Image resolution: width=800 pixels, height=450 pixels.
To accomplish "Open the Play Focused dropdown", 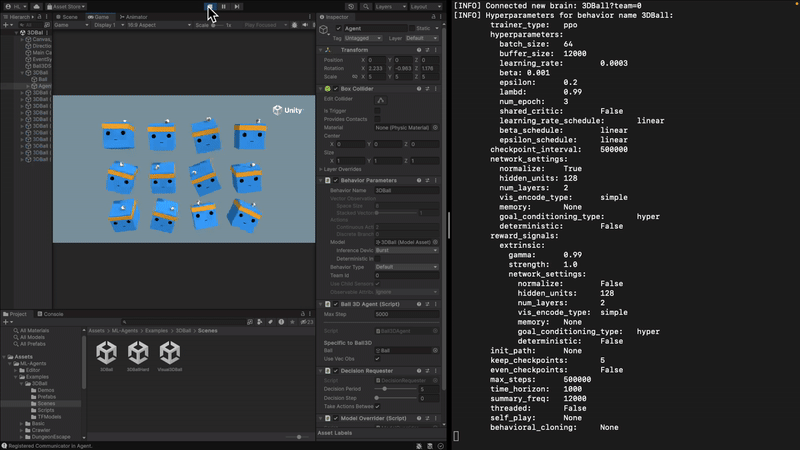I will click(x=265, y=25).
